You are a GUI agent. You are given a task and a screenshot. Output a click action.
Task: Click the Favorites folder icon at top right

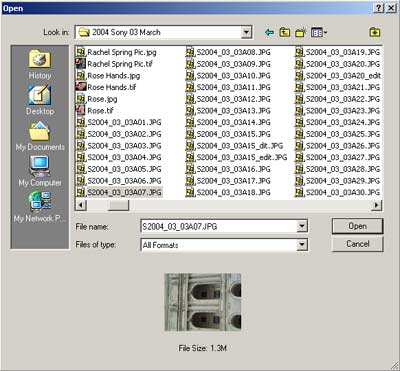375,32
